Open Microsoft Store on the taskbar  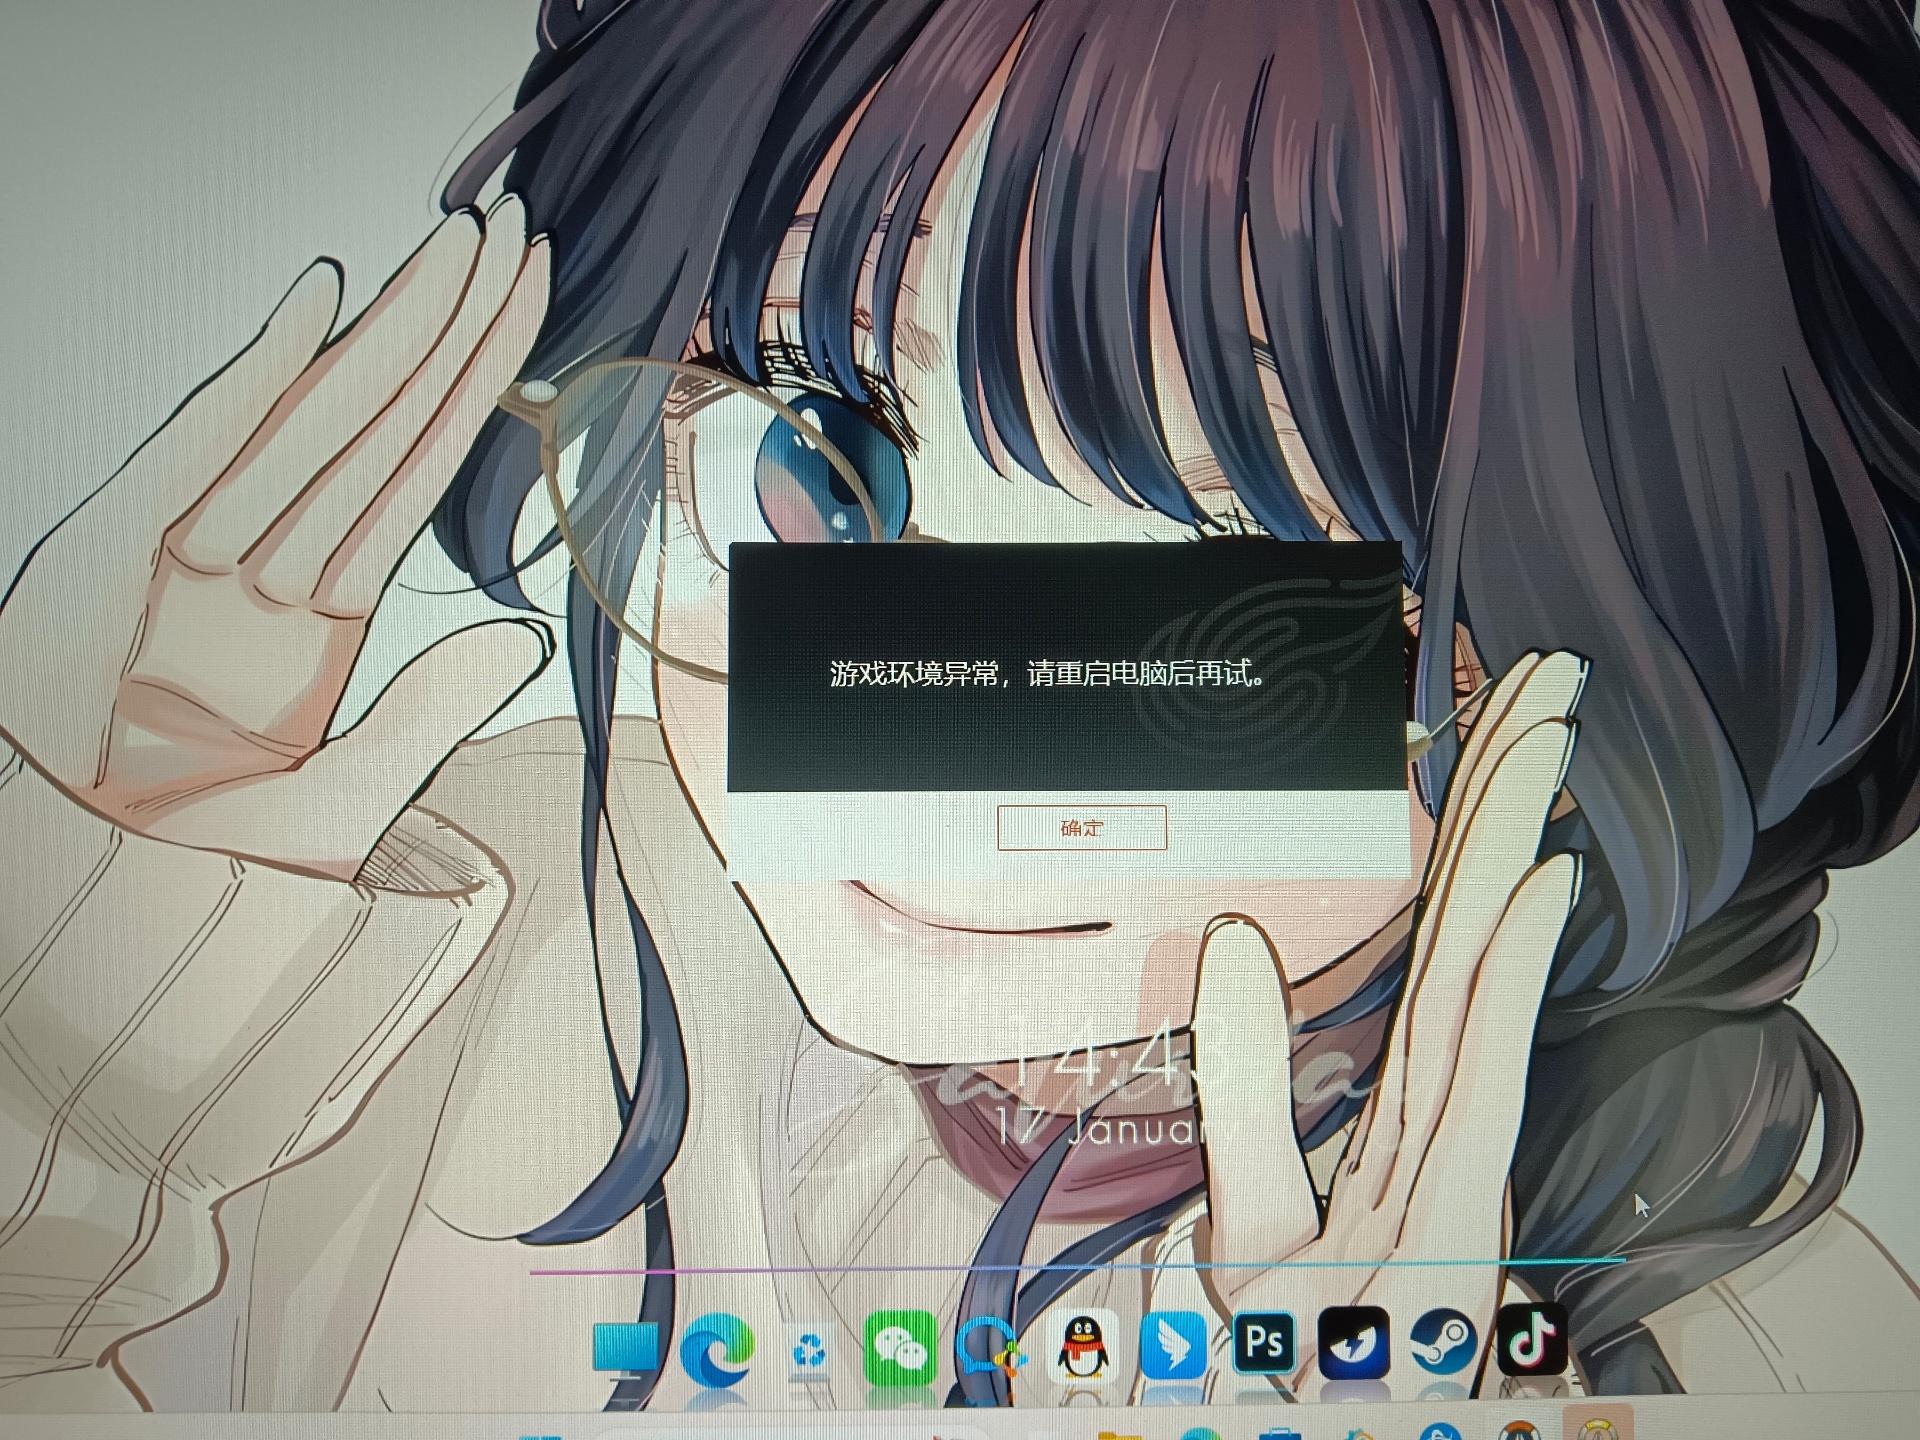click(1280, 1434)
